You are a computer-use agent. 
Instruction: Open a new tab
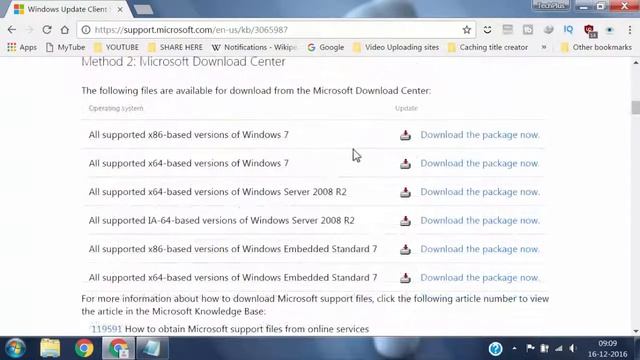click(143, 9)
